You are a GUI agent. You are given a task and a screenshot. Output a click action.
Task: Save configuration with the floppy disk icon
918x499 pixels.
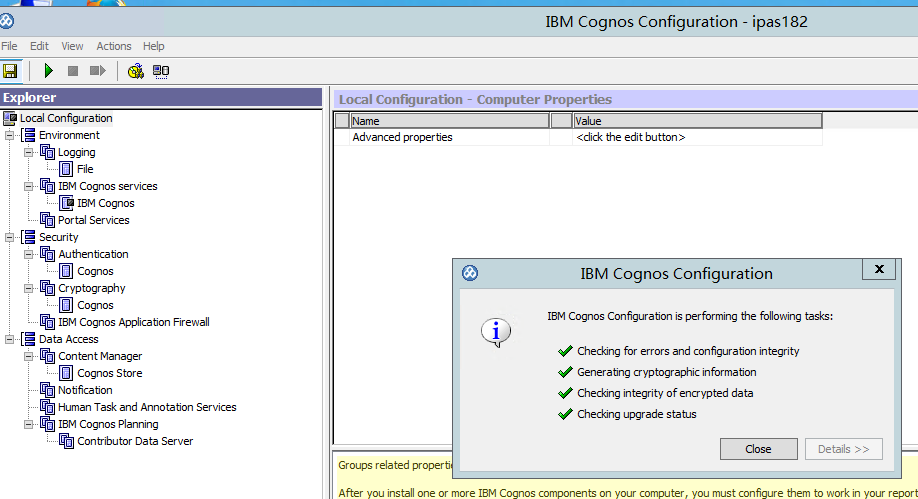[x=10, y=71]
